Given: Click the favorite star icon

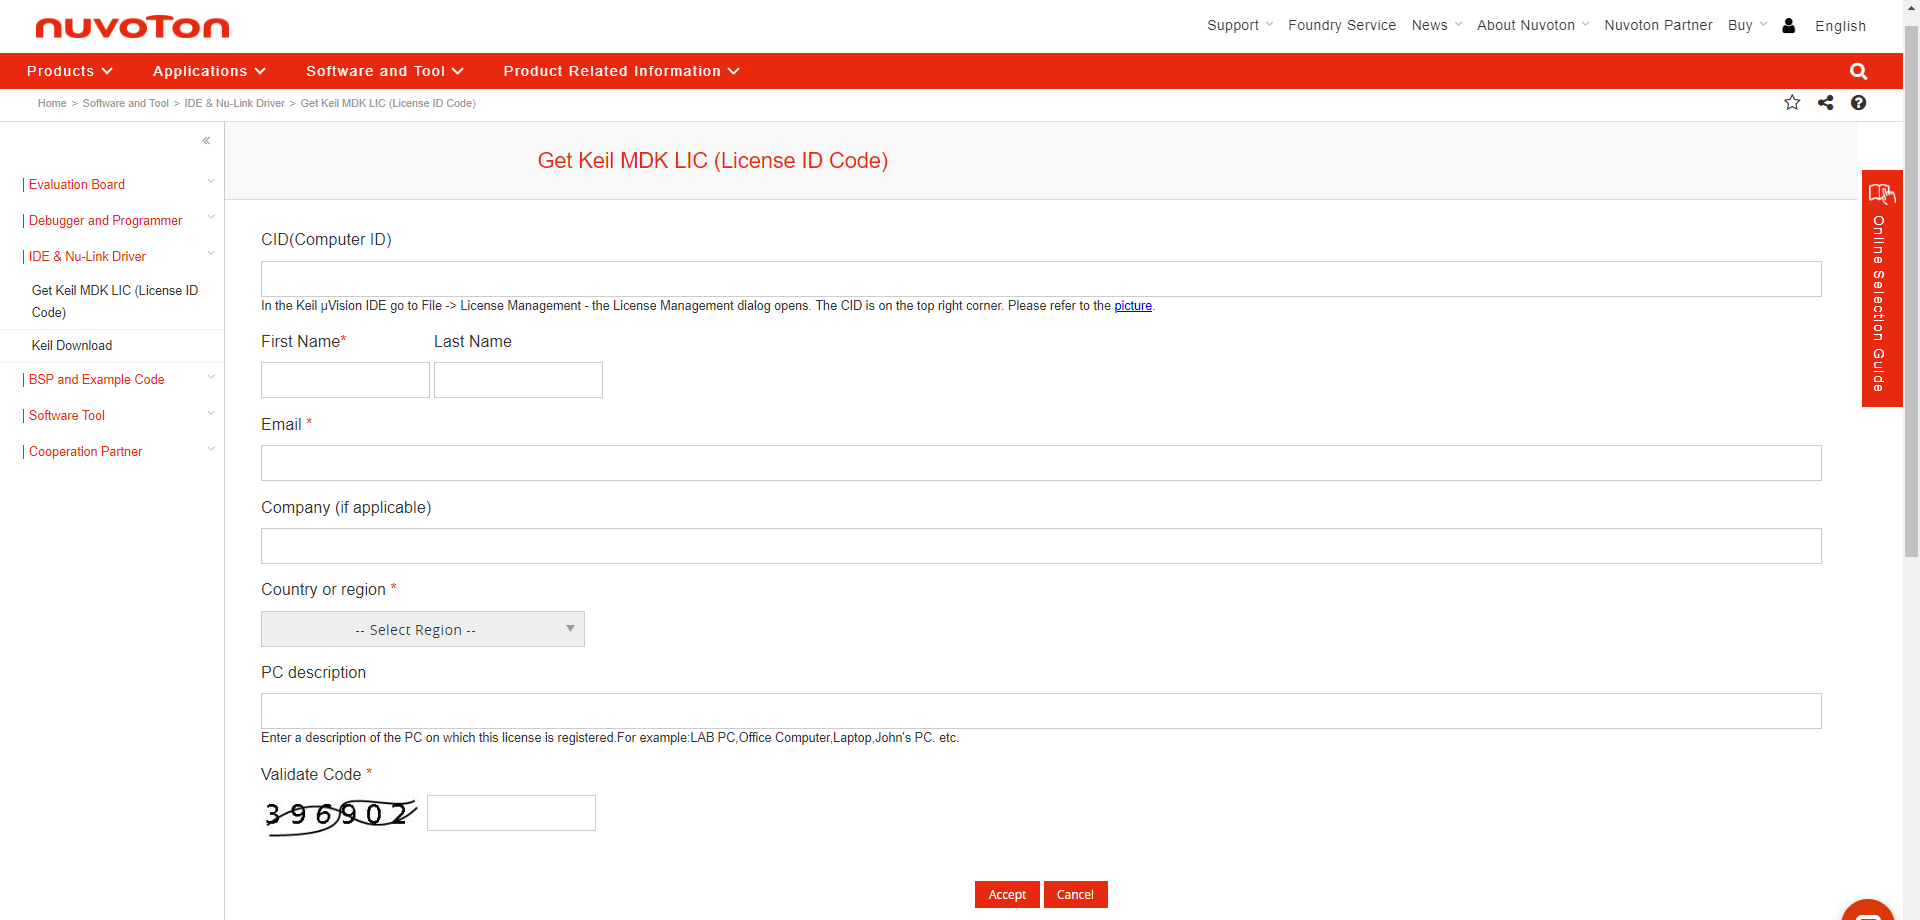Looking at the screenshot, I should pos(1792,103).
